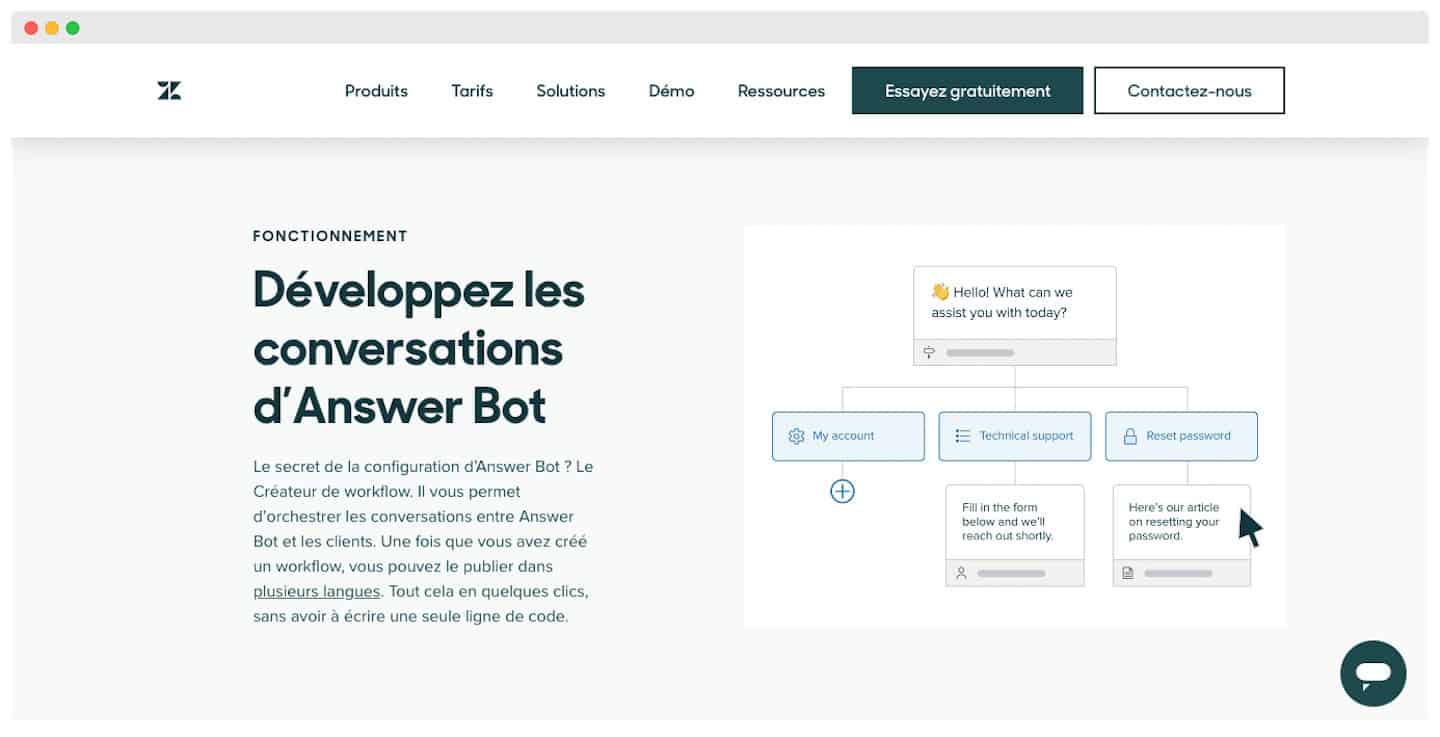Click the 'Here's our article' message card
Screen dimensions: 1440x737
[x=1182, y=535]
